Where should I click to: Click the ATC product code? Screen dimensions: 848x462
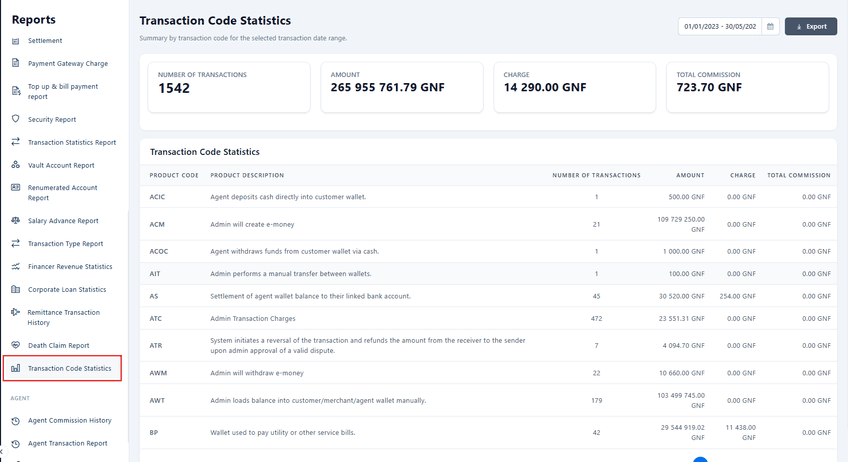click(156, 319)
